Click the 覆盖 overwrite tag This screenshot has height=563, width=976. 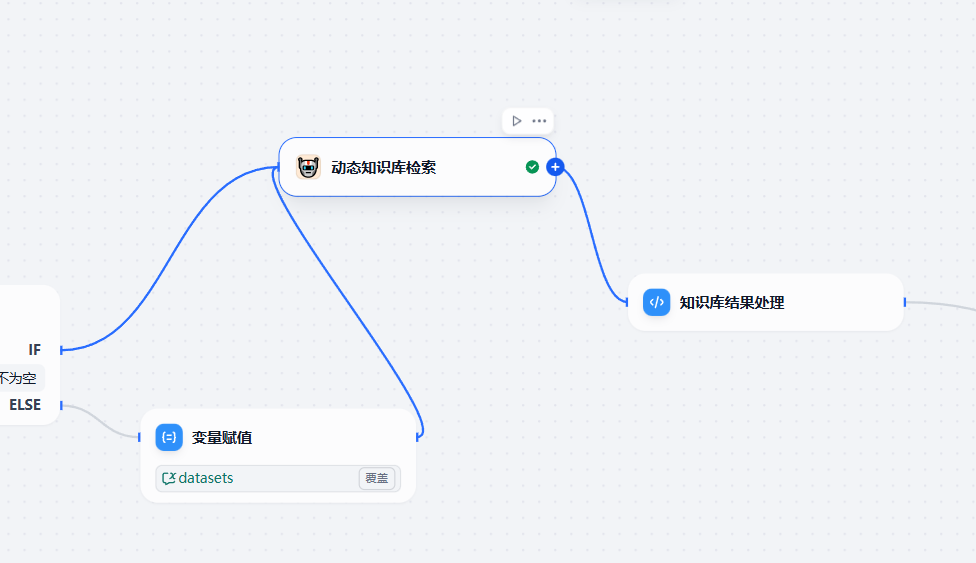377,478
